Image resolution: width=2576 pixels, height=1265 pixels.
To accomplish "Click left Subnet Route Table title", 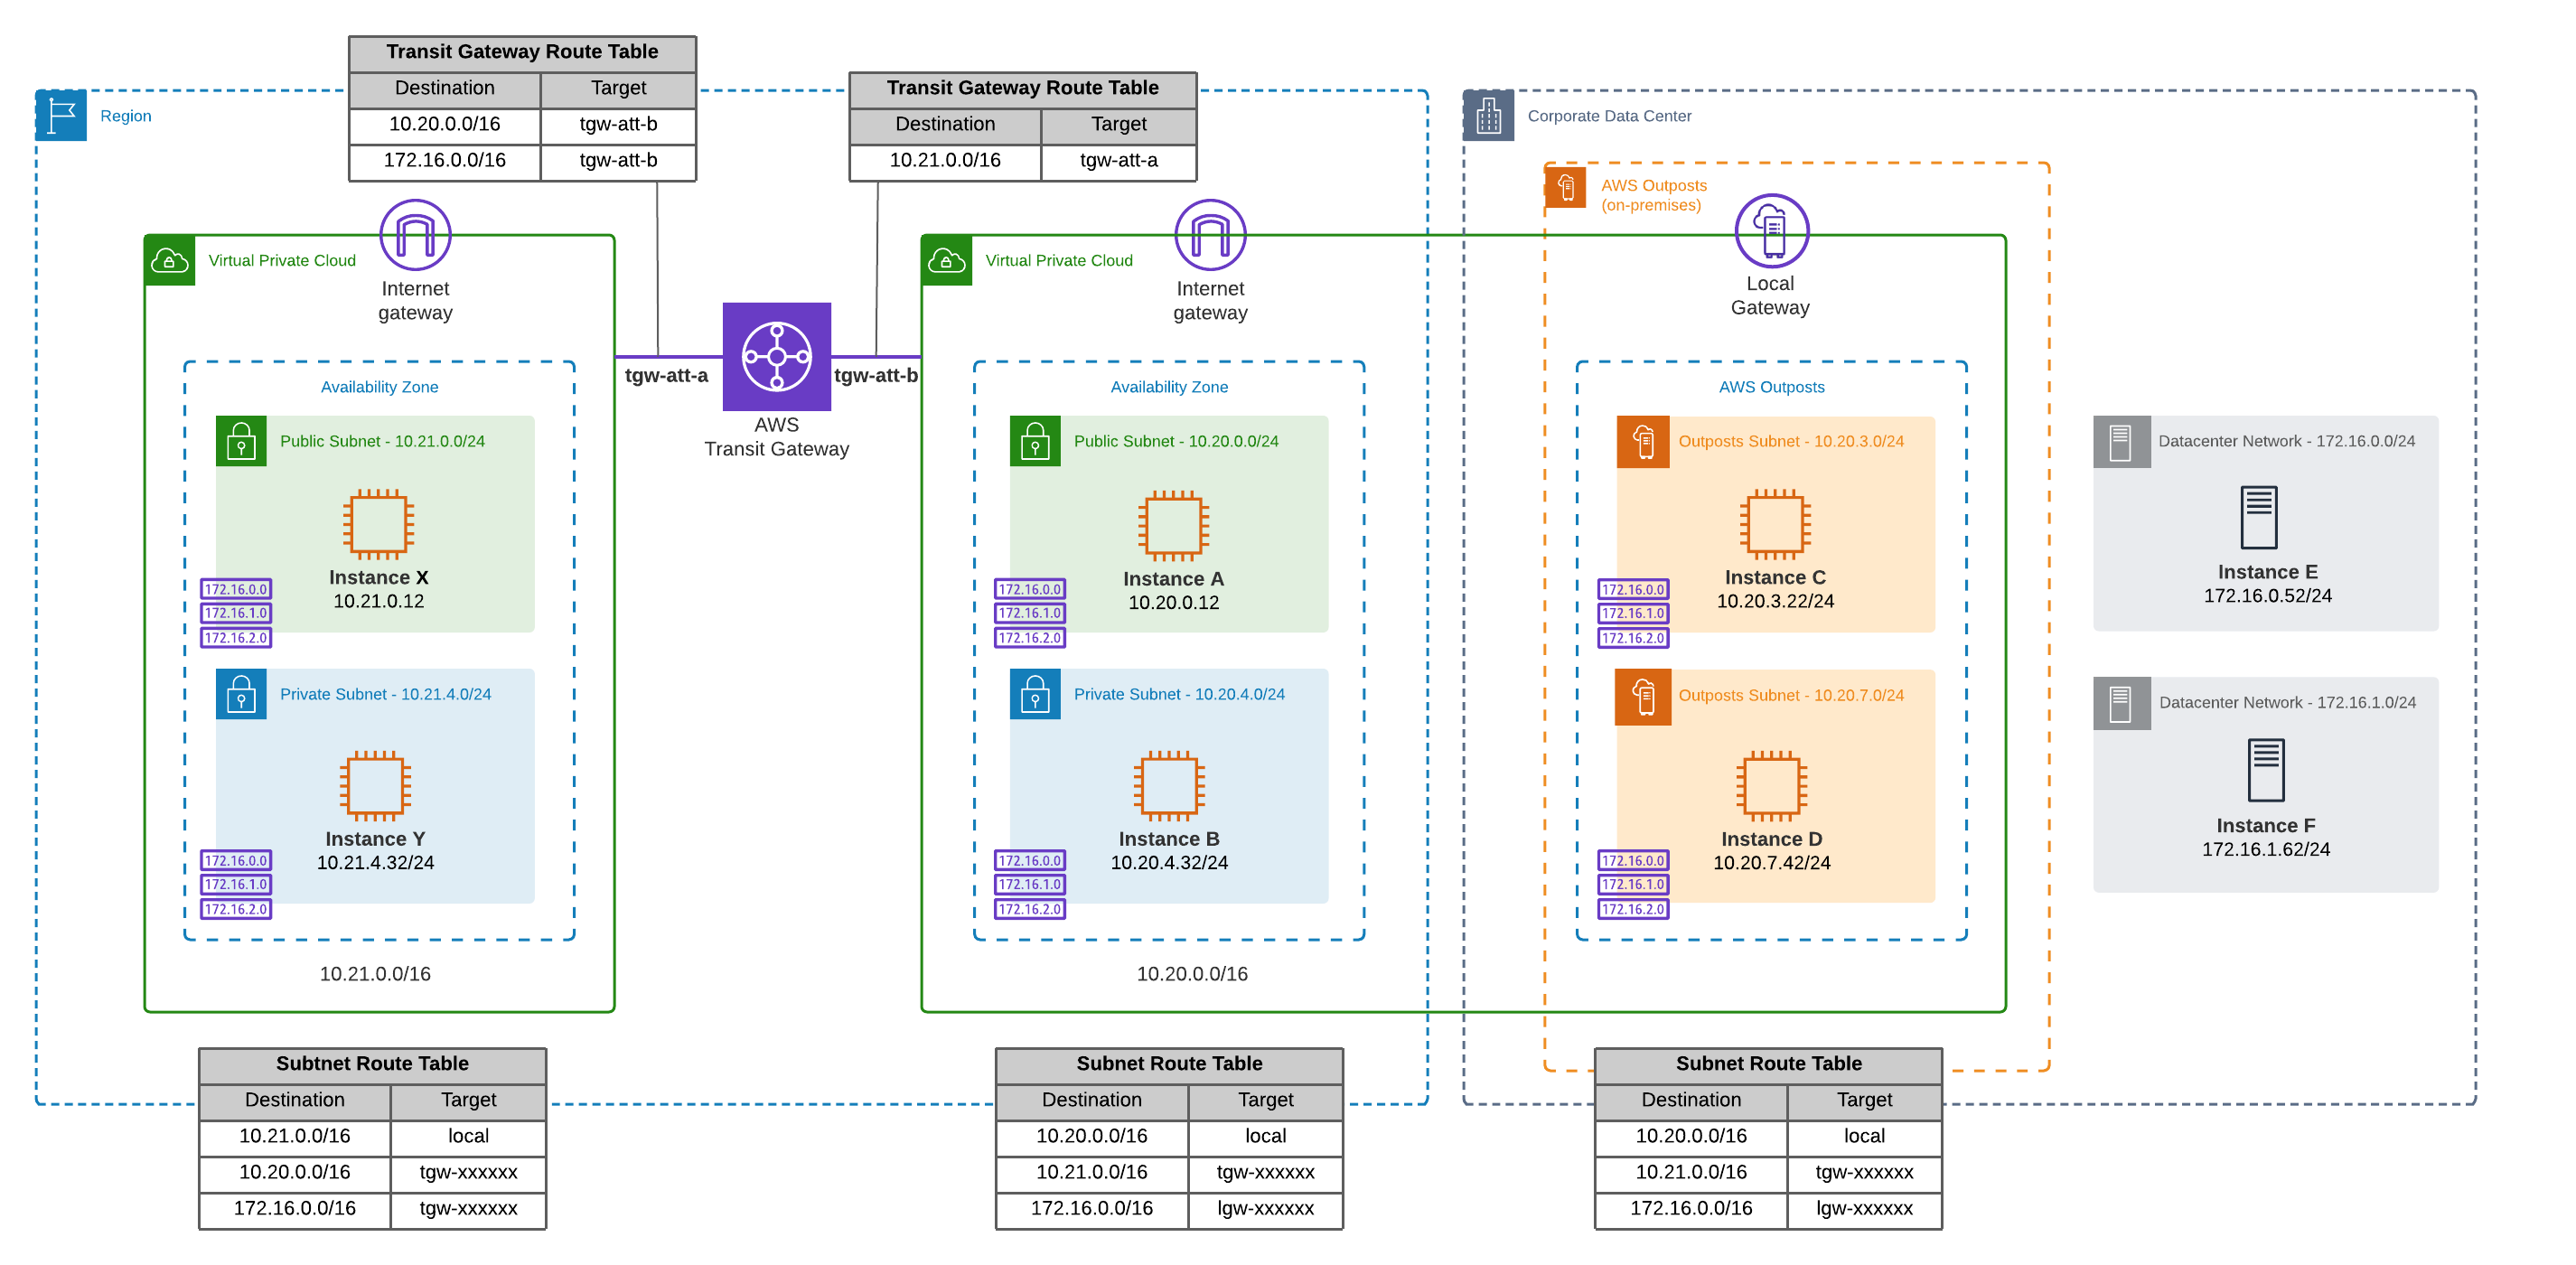I will click(372, 1064).
